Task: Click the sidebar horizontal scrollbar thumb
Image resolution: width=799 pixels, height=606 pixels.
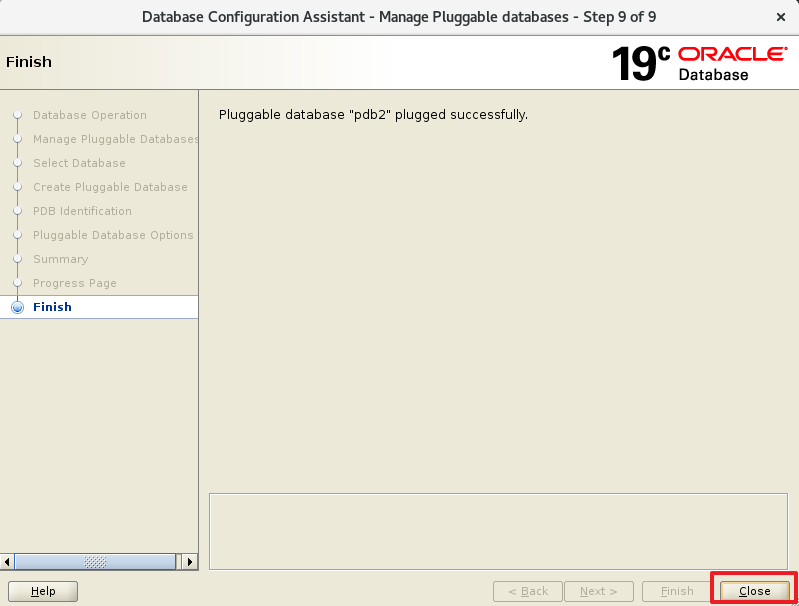Action: pos(95,562)
